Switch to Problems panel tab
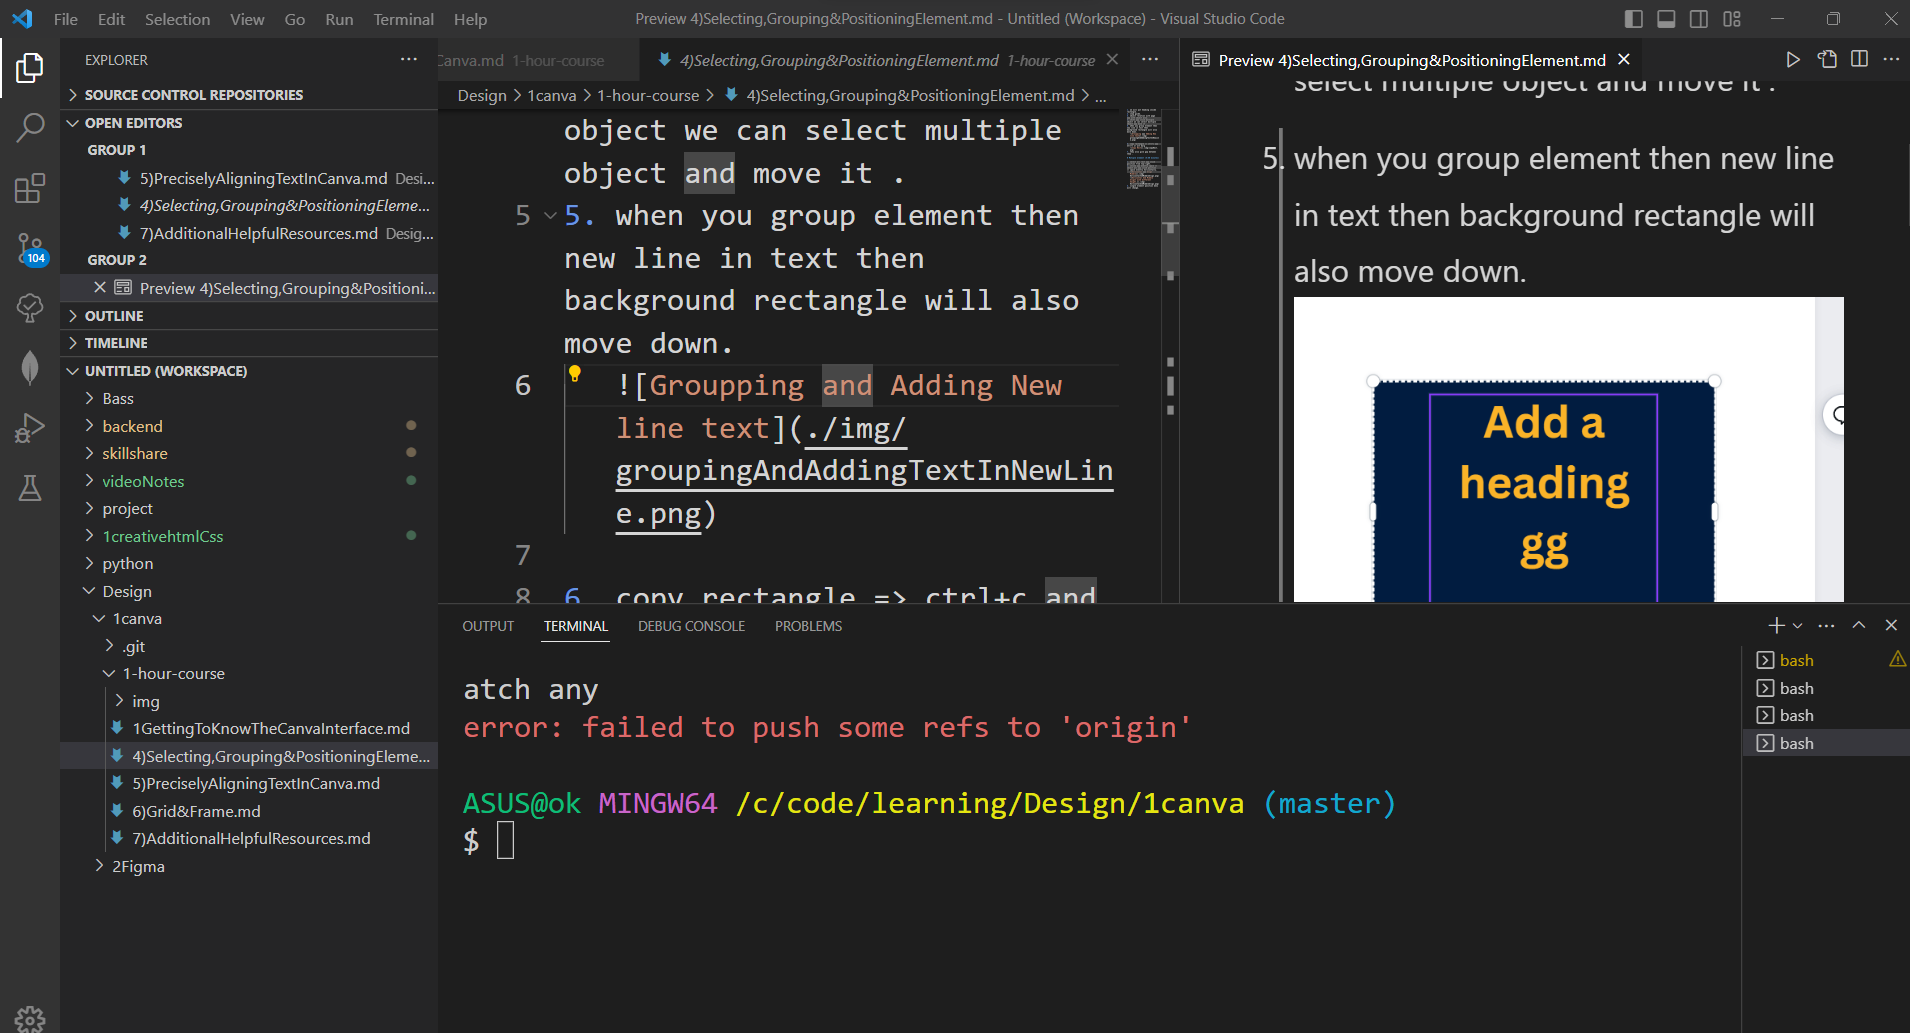Screen dimensions: 1910x1033 (808, 626)
